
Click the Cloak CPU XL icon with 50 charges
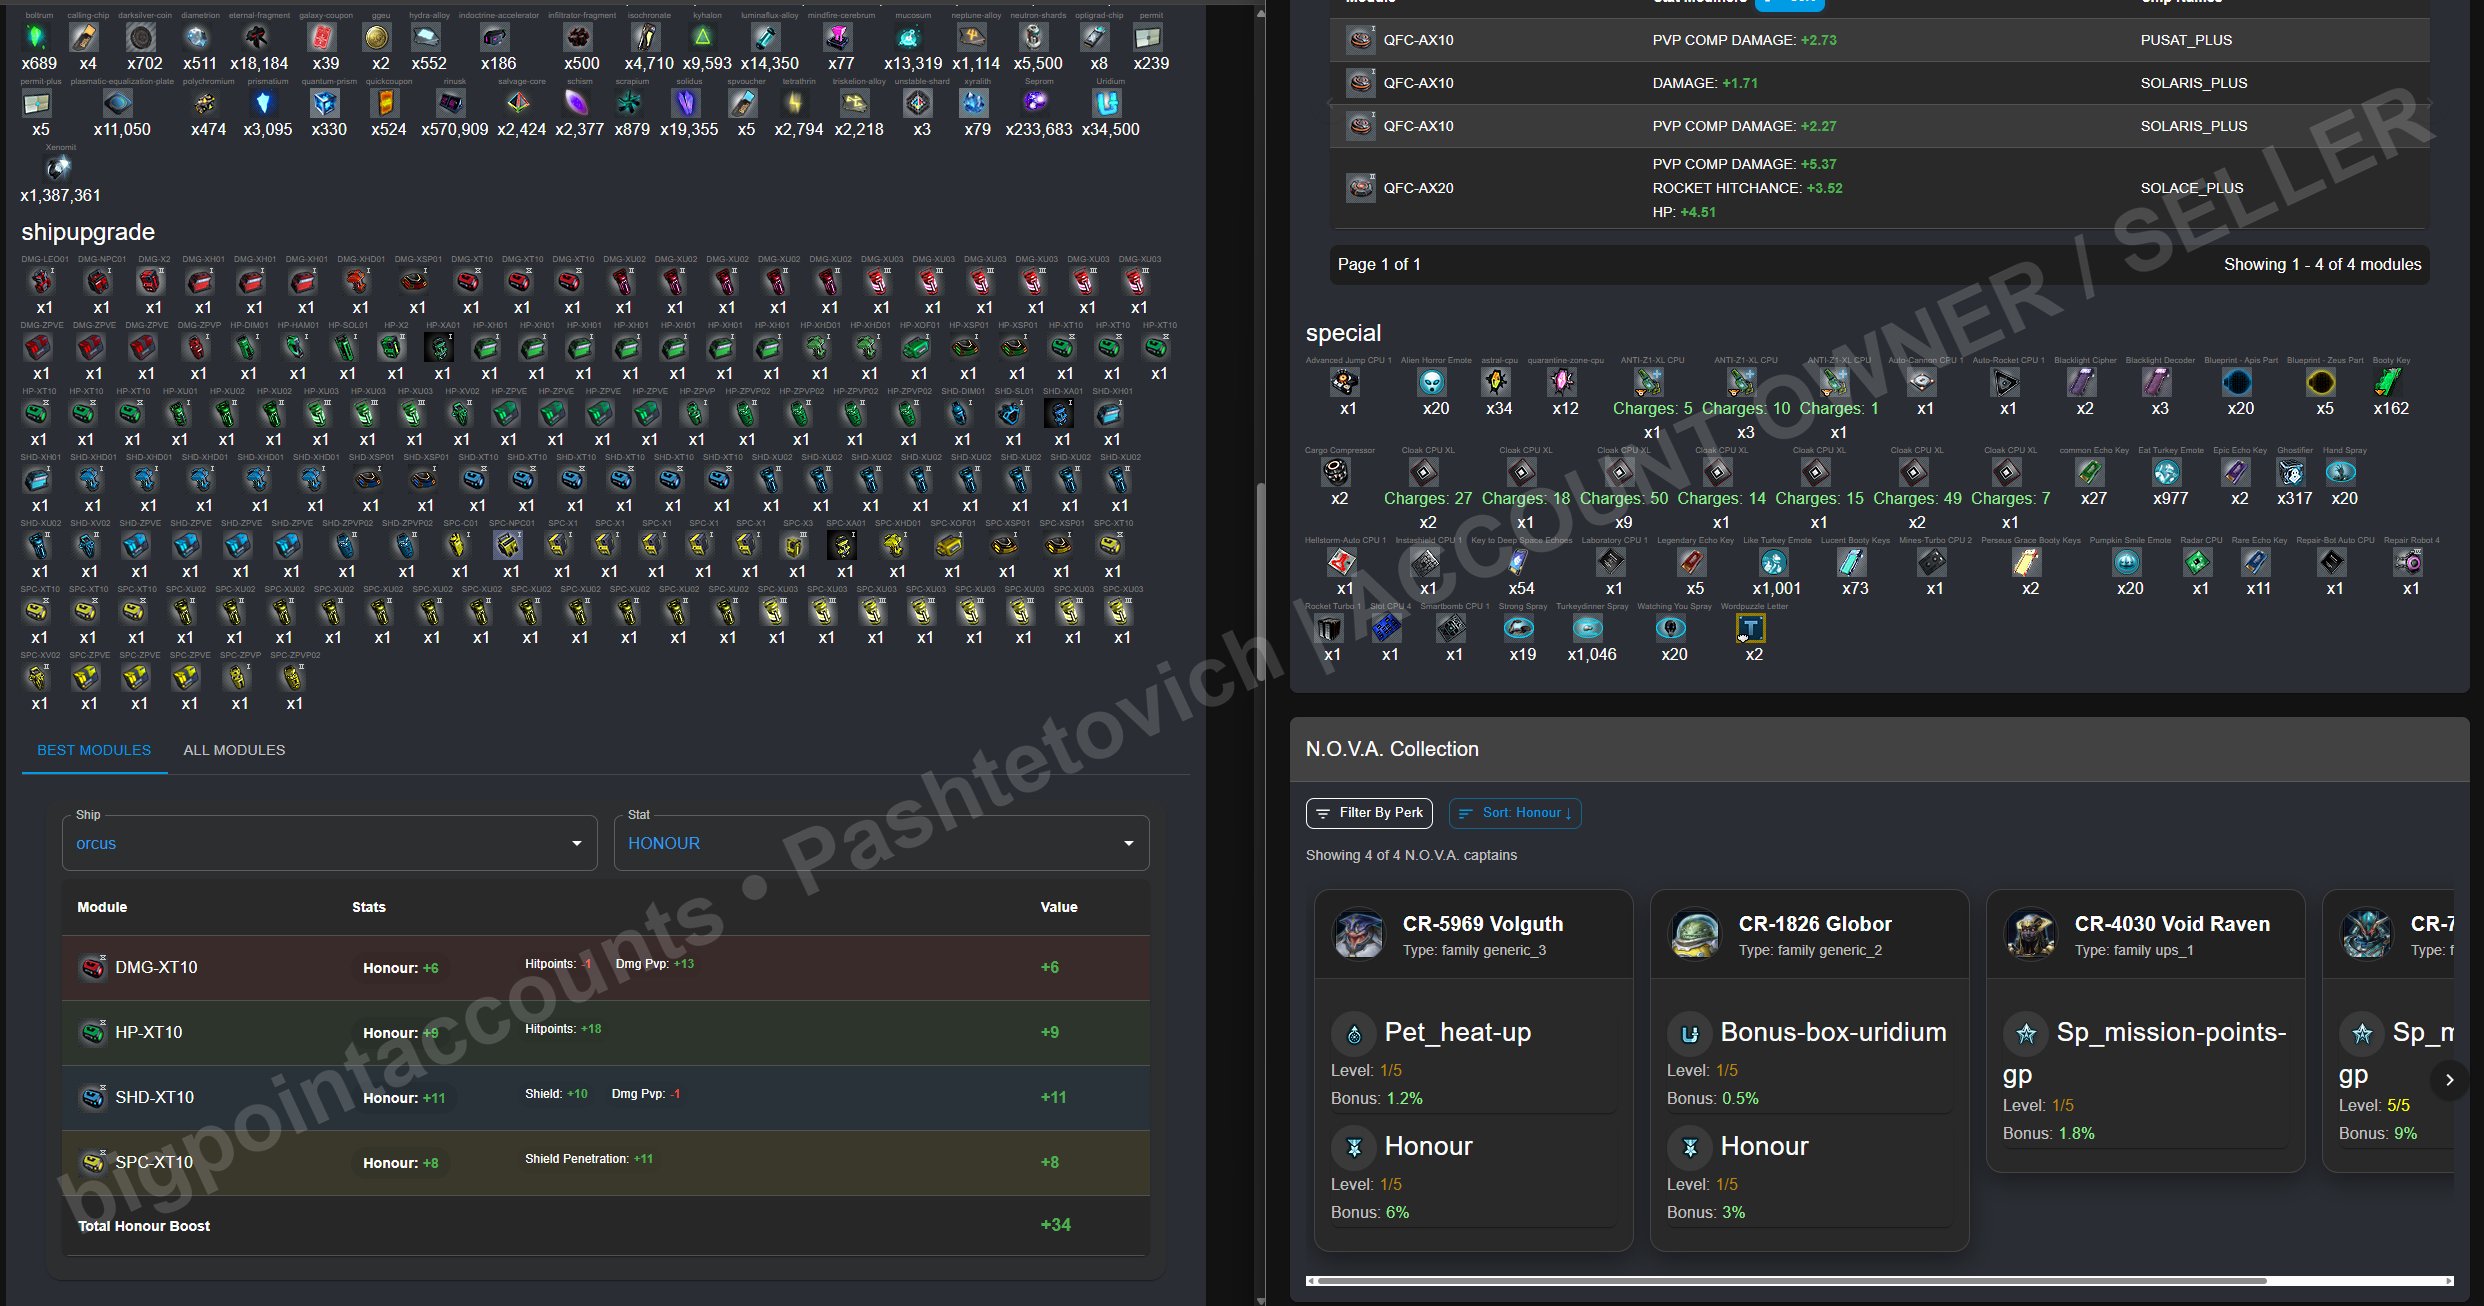[x=1620, y=472]
